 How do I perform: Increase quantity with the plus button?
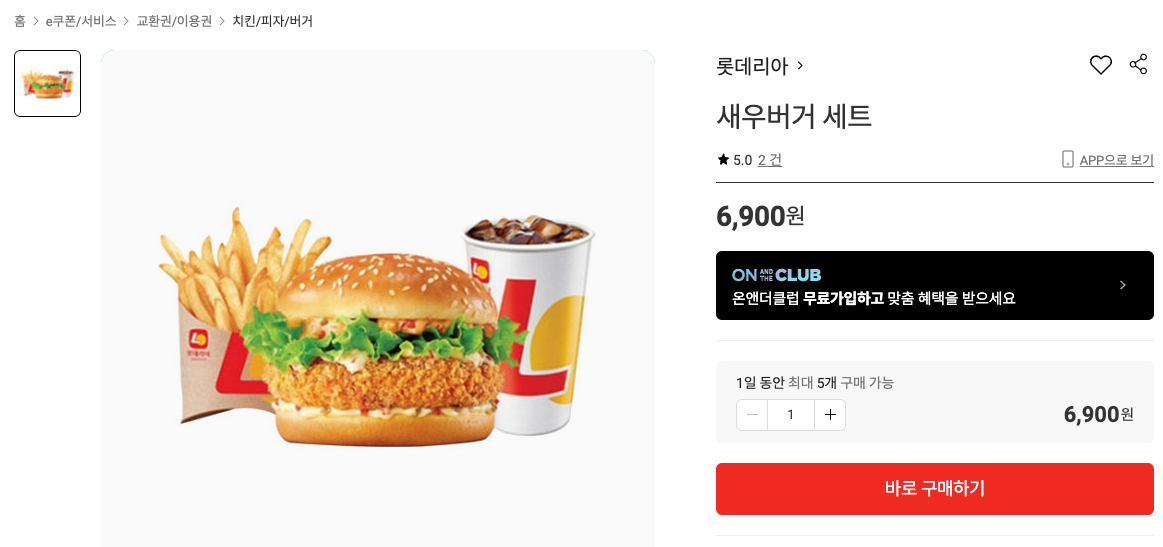[830, 415]
